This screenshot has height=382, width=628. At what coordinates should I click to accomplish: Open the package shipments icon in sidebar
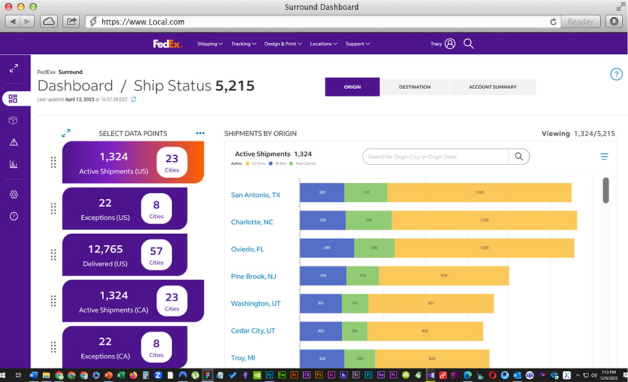[13, 121]
